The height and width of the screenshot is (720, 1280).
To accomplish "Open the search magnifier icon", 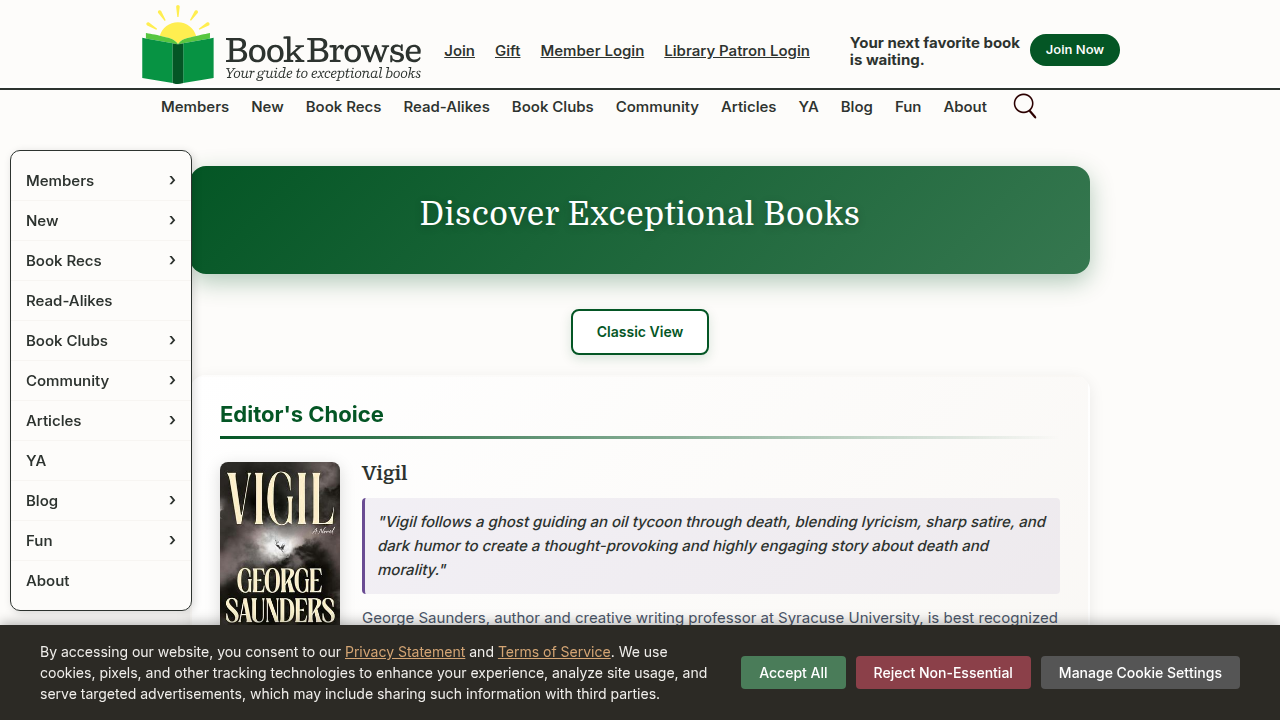I will 1025,106.
